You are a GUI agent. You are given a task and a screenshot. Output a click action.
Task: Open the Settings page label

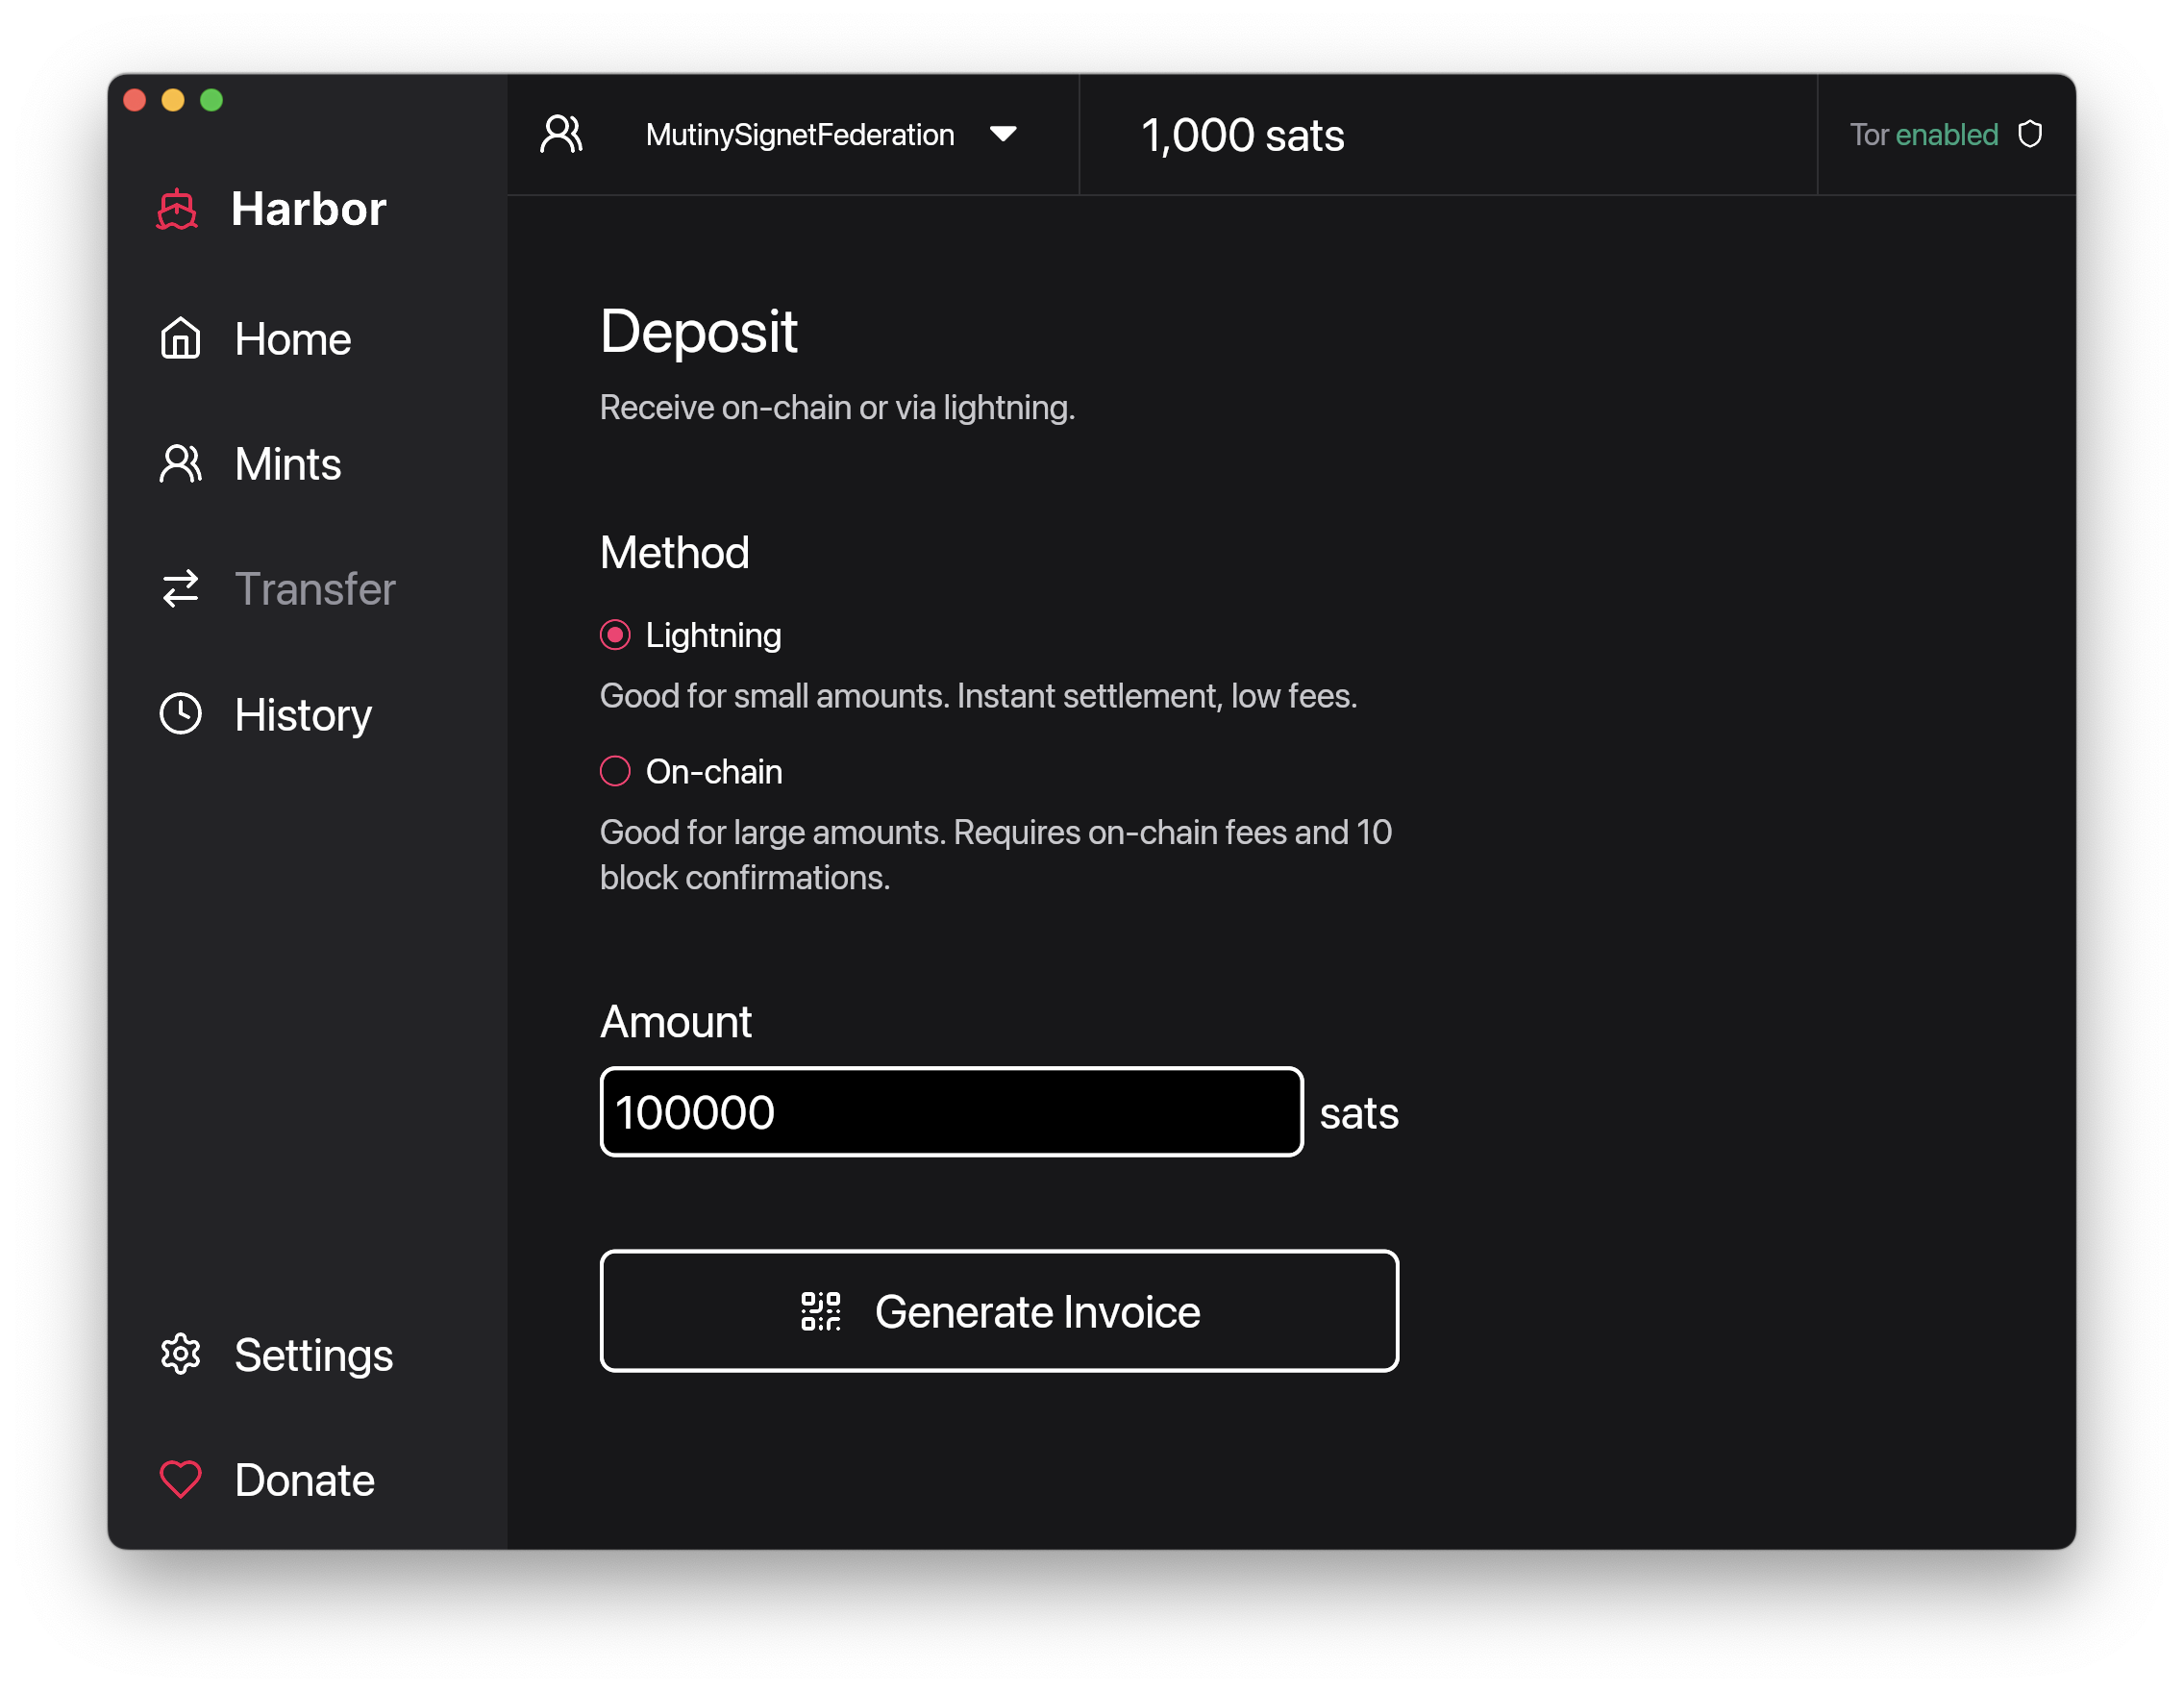click(314, 1357)
